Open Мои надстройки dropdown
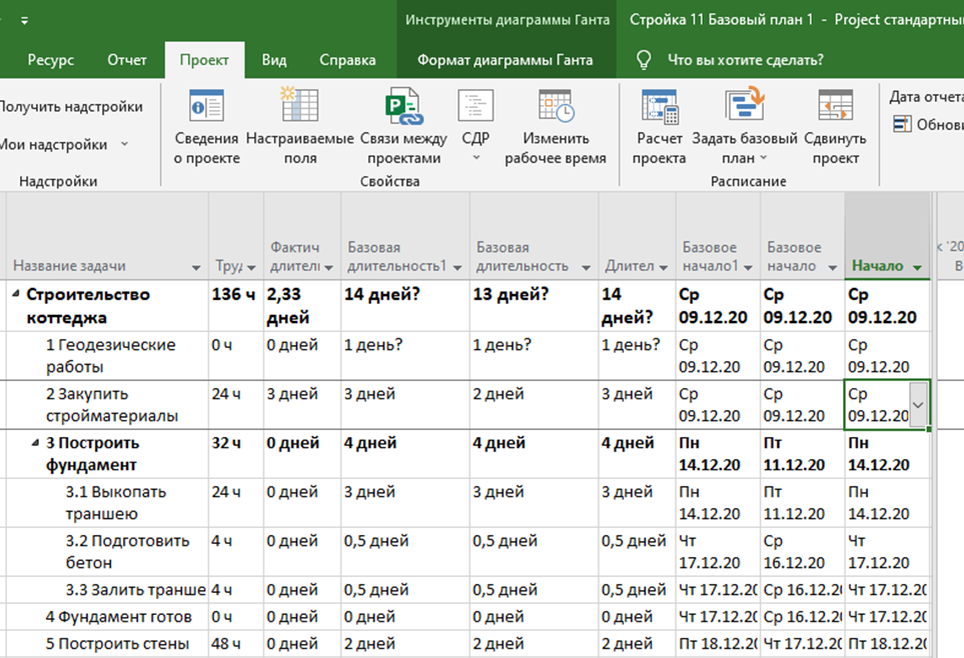The width and height of the screenshot is (964, 658). pos(63,145)
